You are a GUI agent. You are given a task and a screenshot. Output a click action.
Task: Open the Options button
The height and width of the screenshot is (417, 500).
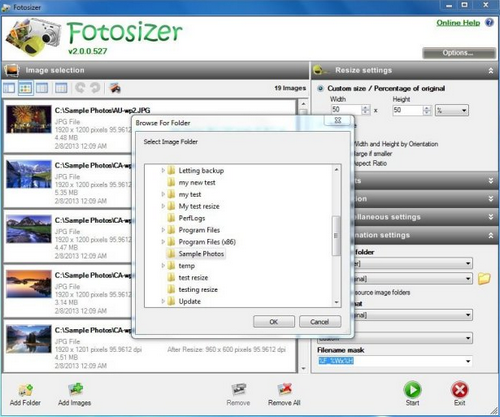click(458, 53)
